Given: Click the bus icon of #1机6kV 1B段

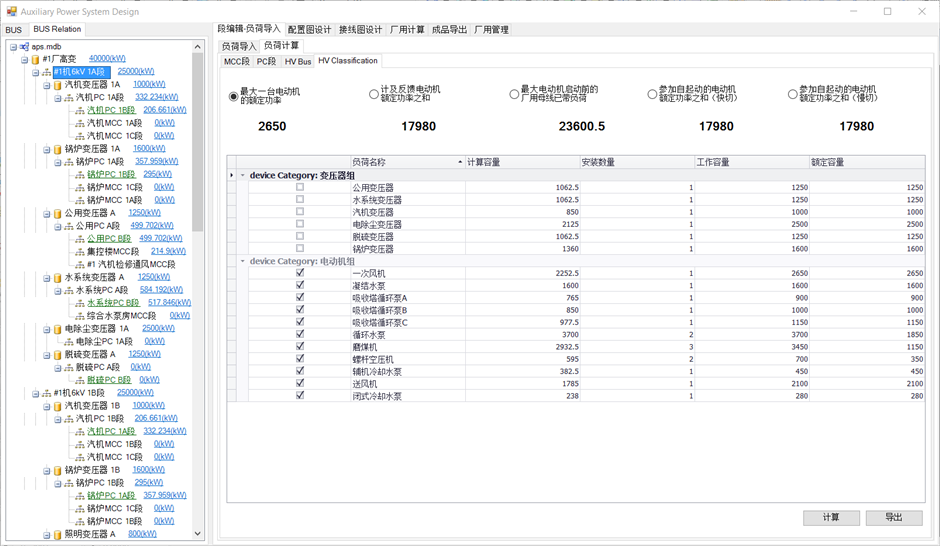Looking at the screenshot, I should (46, 393).
